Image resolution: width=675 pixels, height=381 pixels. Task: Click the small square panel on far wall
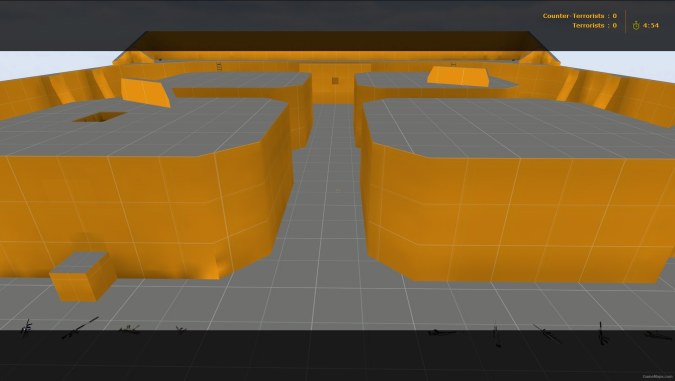(x=335, y=81)
